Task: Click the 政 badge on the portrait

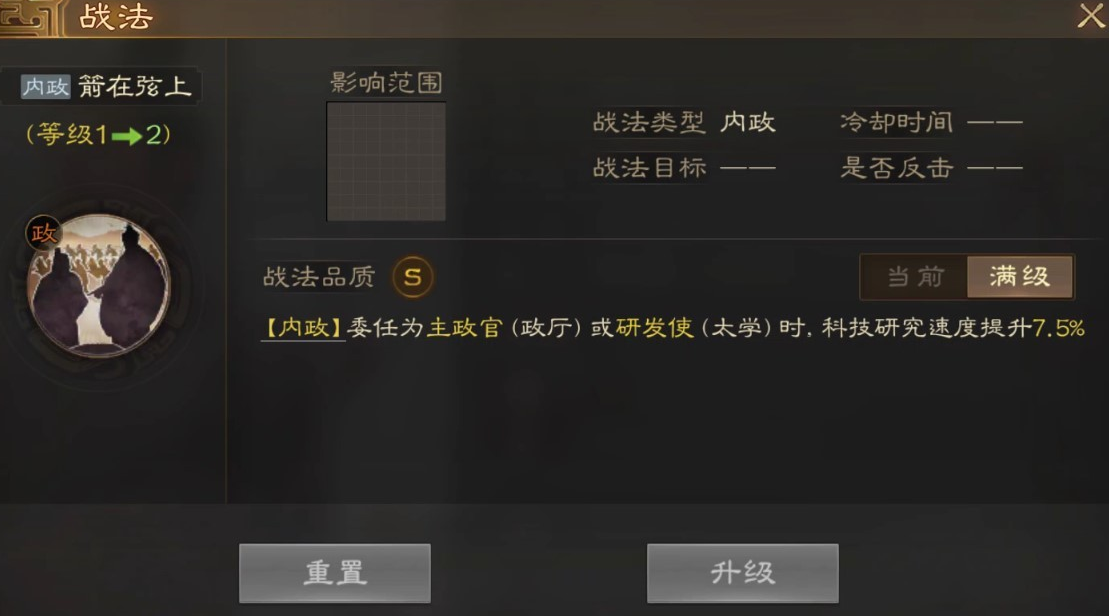Action: point(43,233)
